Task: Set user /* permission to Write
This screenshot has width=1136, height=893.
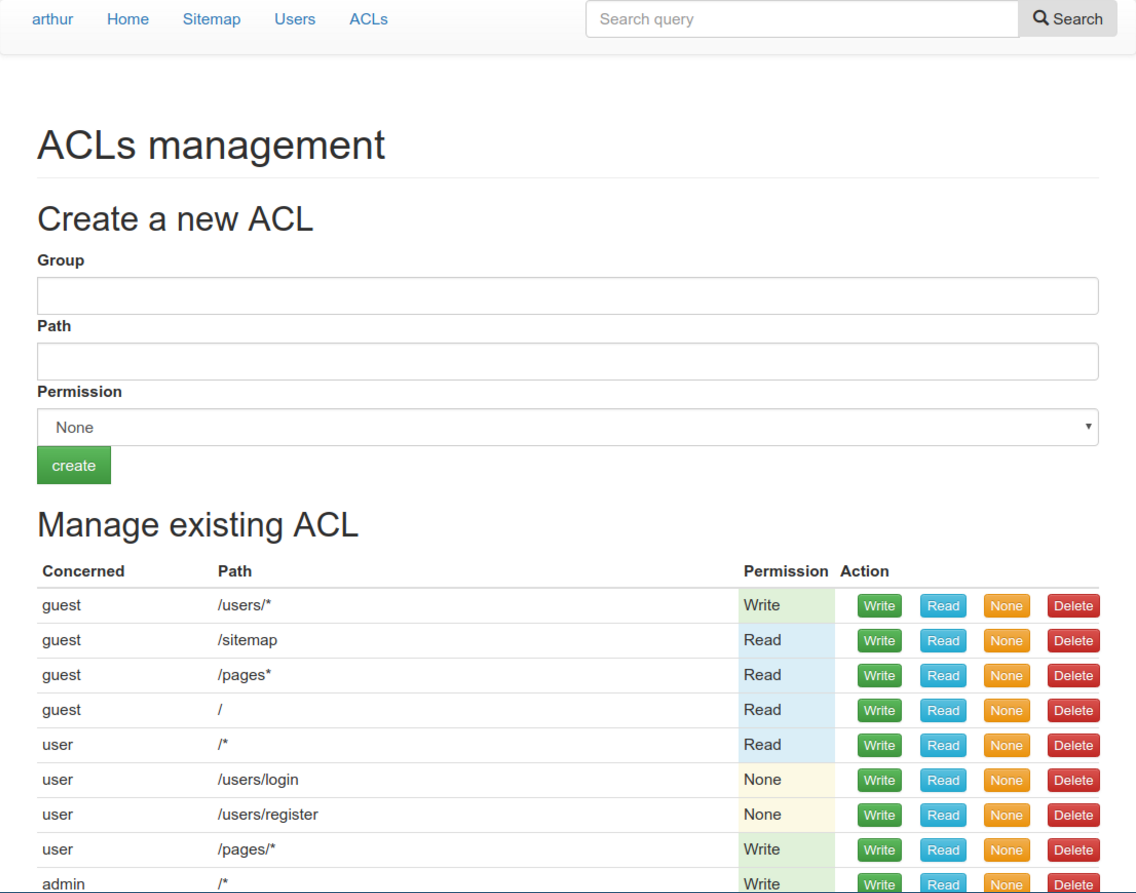Action: click(880, 745)
